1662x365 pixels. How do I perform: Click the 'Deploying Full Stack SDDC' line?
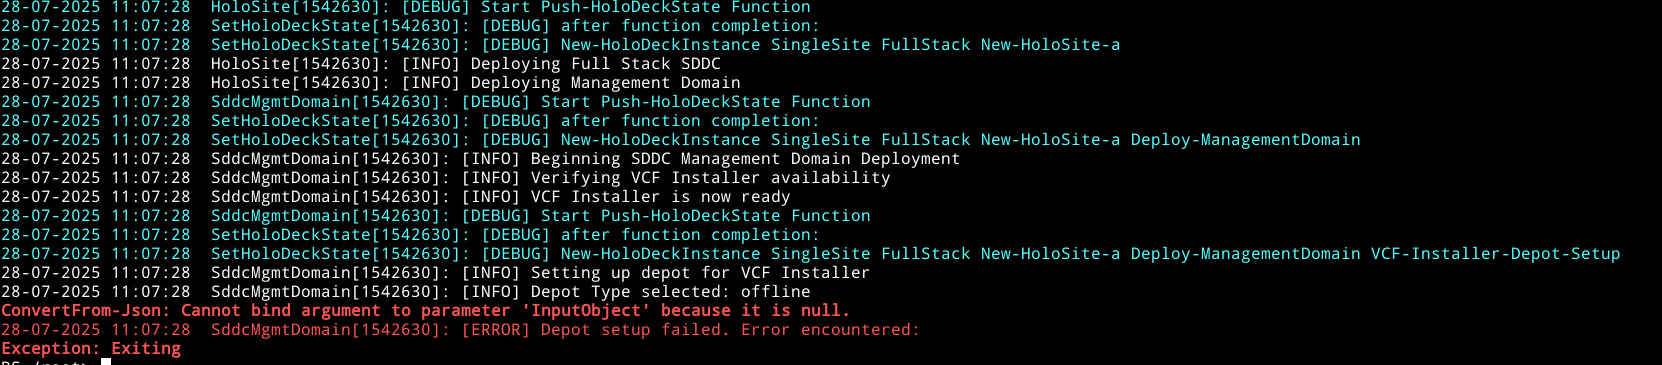(361, 64)
